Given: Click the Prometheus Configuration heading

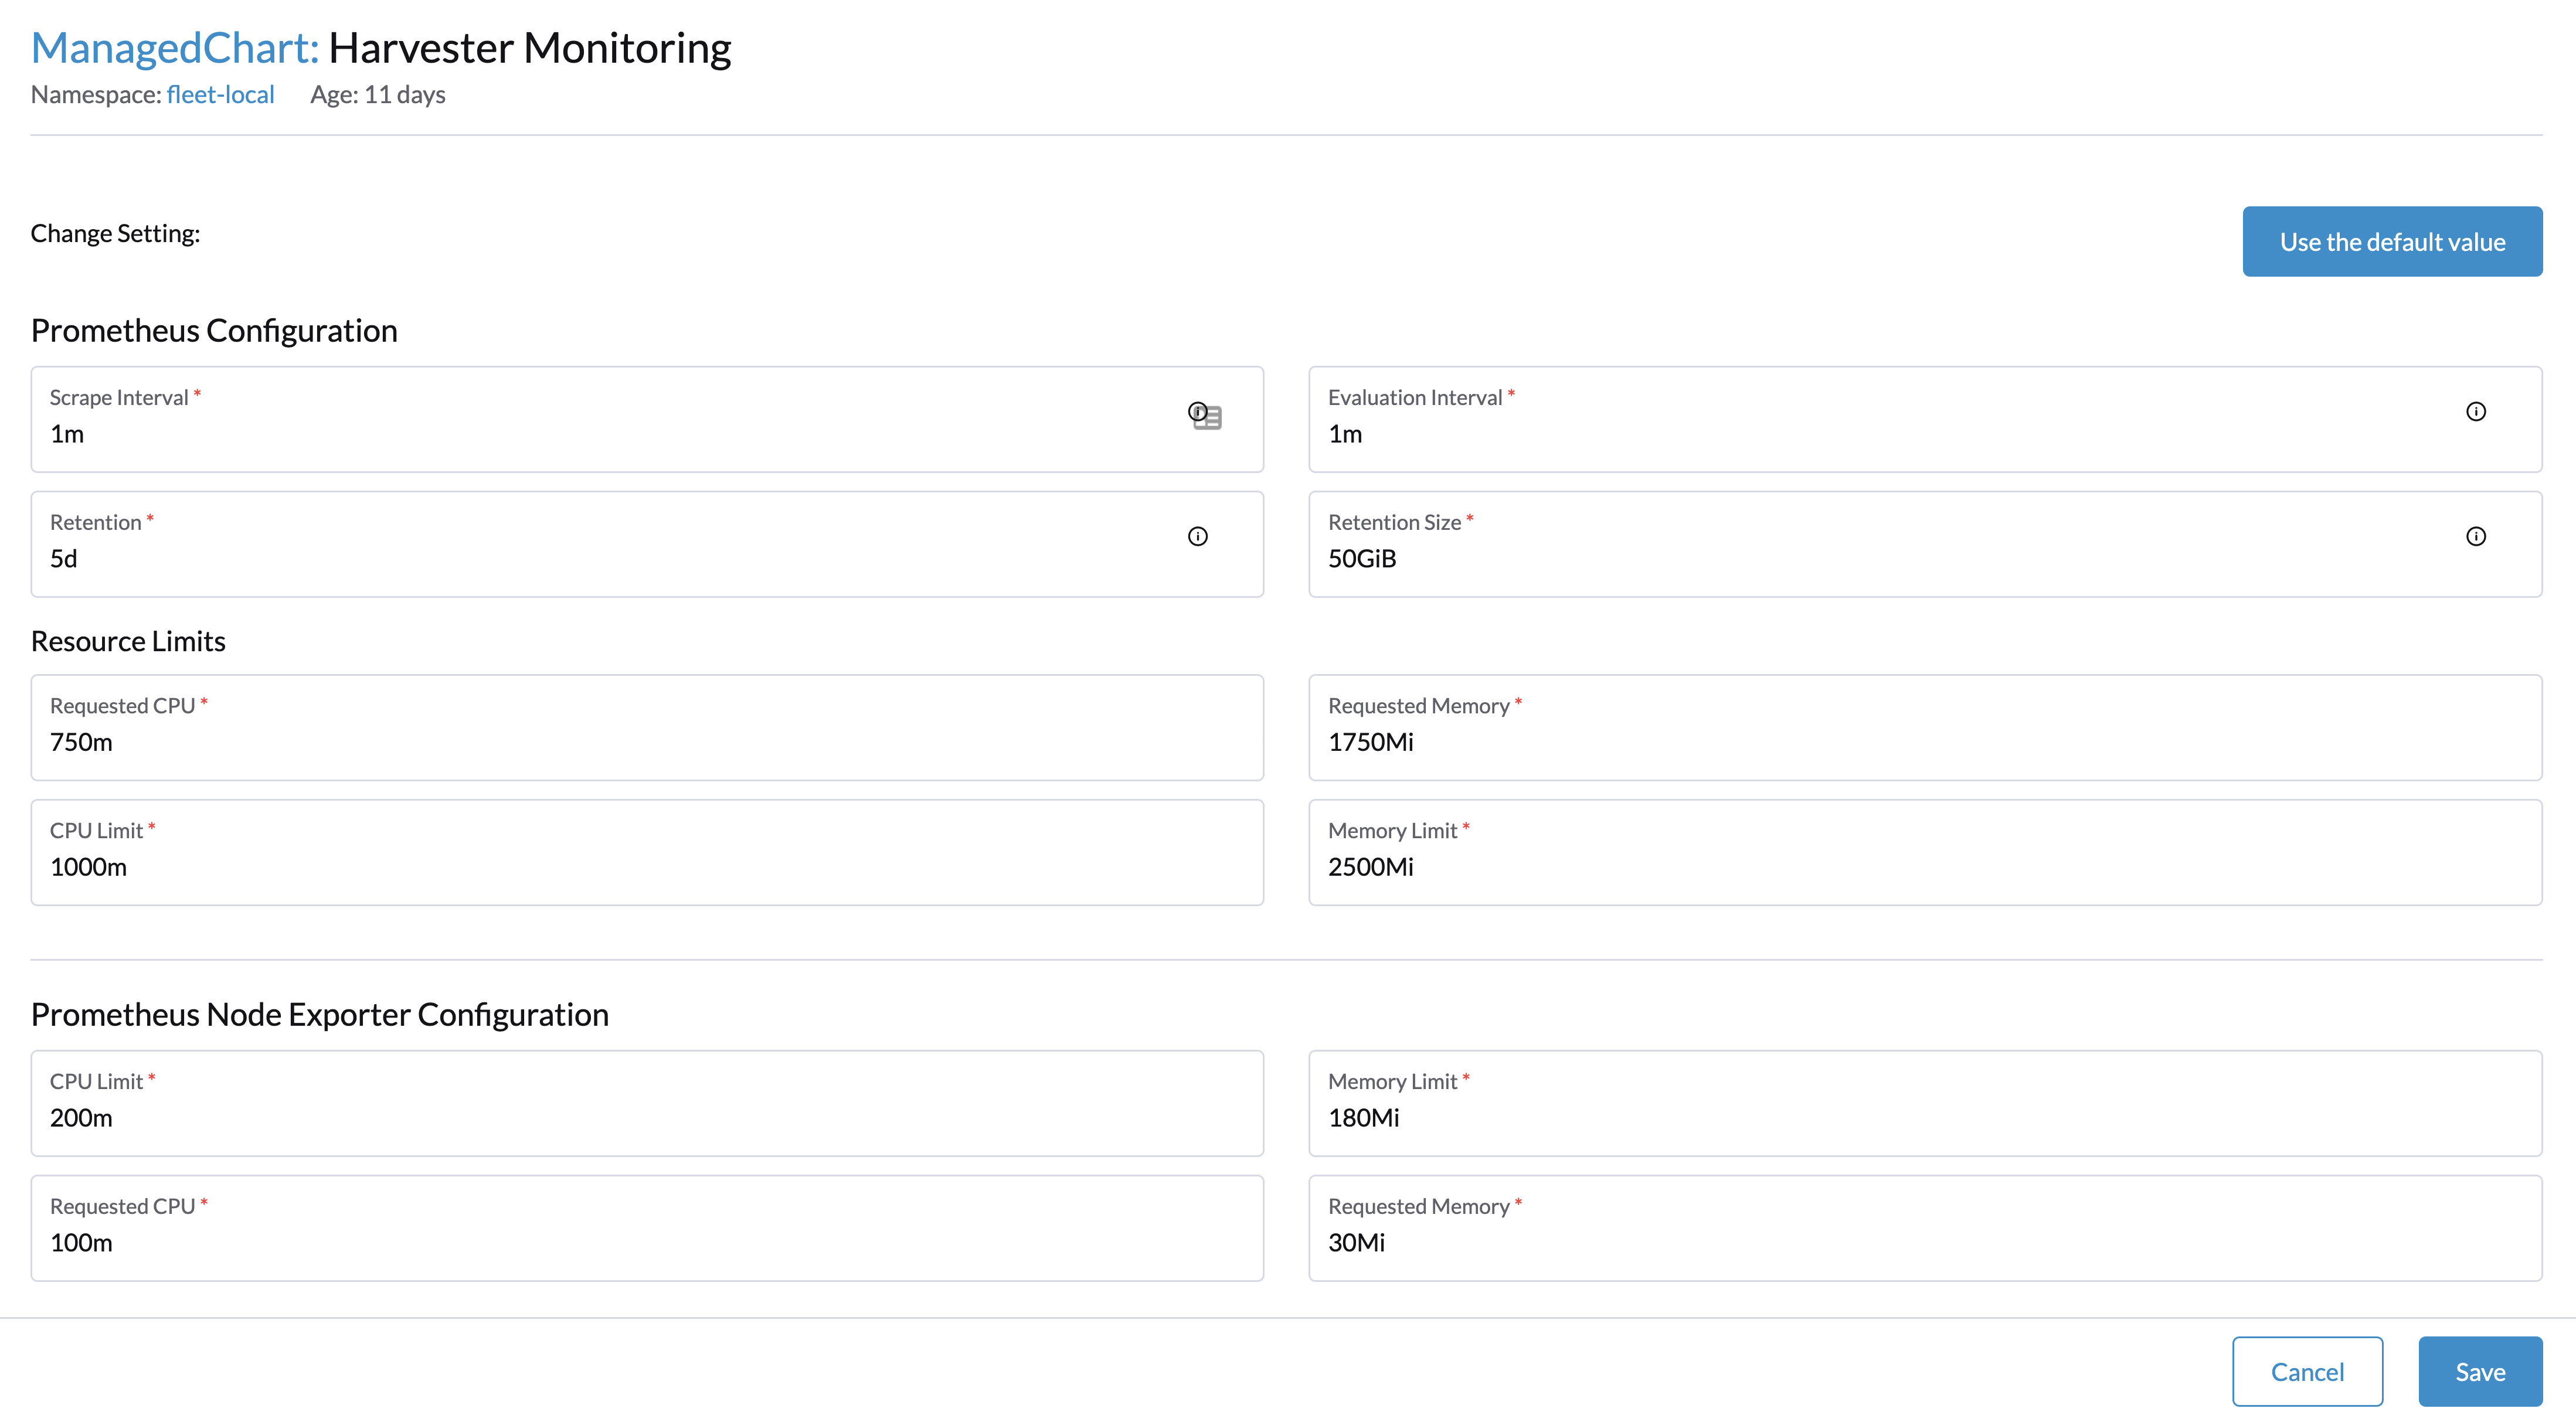Looking at the screenshot, I should (x=214, y=330).
